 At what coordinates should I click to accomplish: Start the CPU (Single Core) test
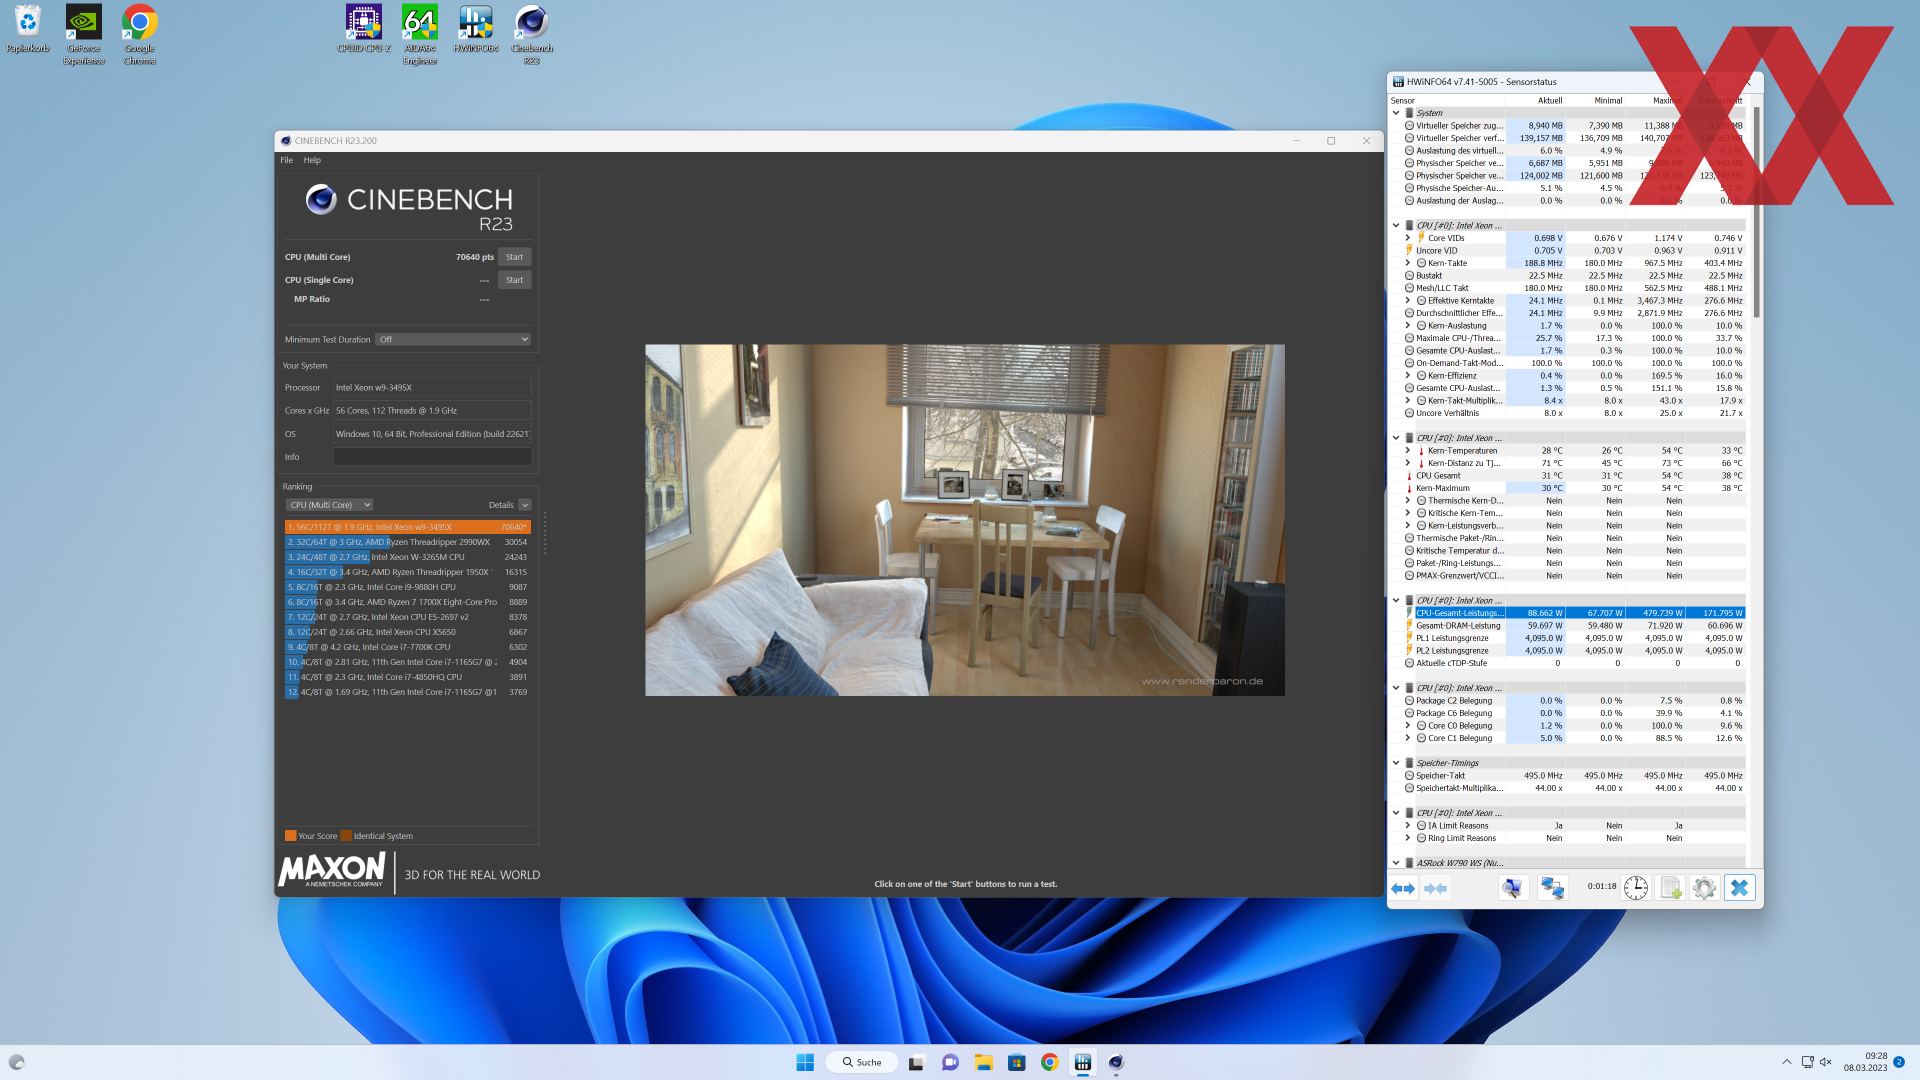tap(514, 280)
